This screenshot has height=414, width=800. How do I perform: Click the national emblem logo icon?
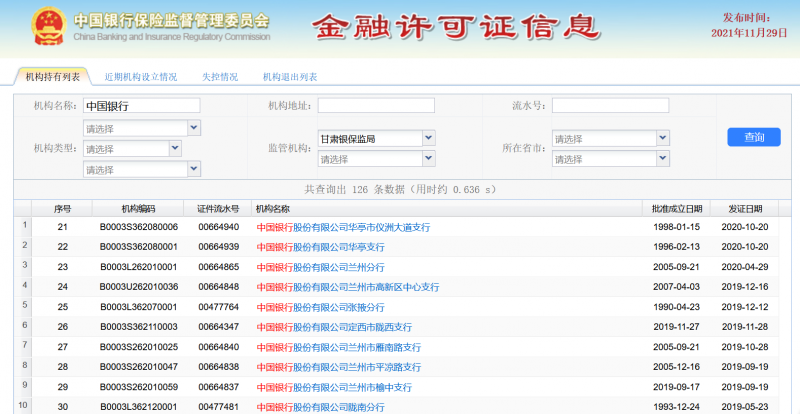[49, 26]
